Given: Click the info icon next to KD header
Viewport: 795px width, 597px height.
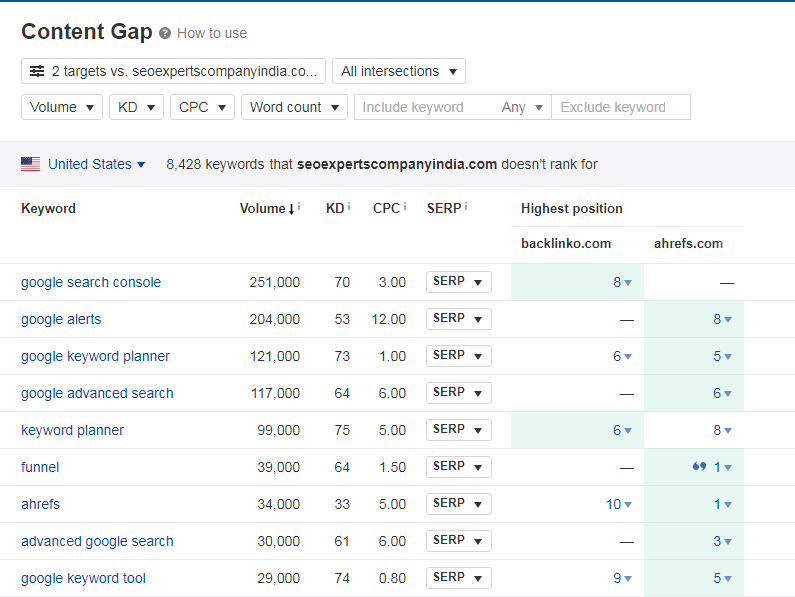Looking at the screenshot, I should (349, 206).
